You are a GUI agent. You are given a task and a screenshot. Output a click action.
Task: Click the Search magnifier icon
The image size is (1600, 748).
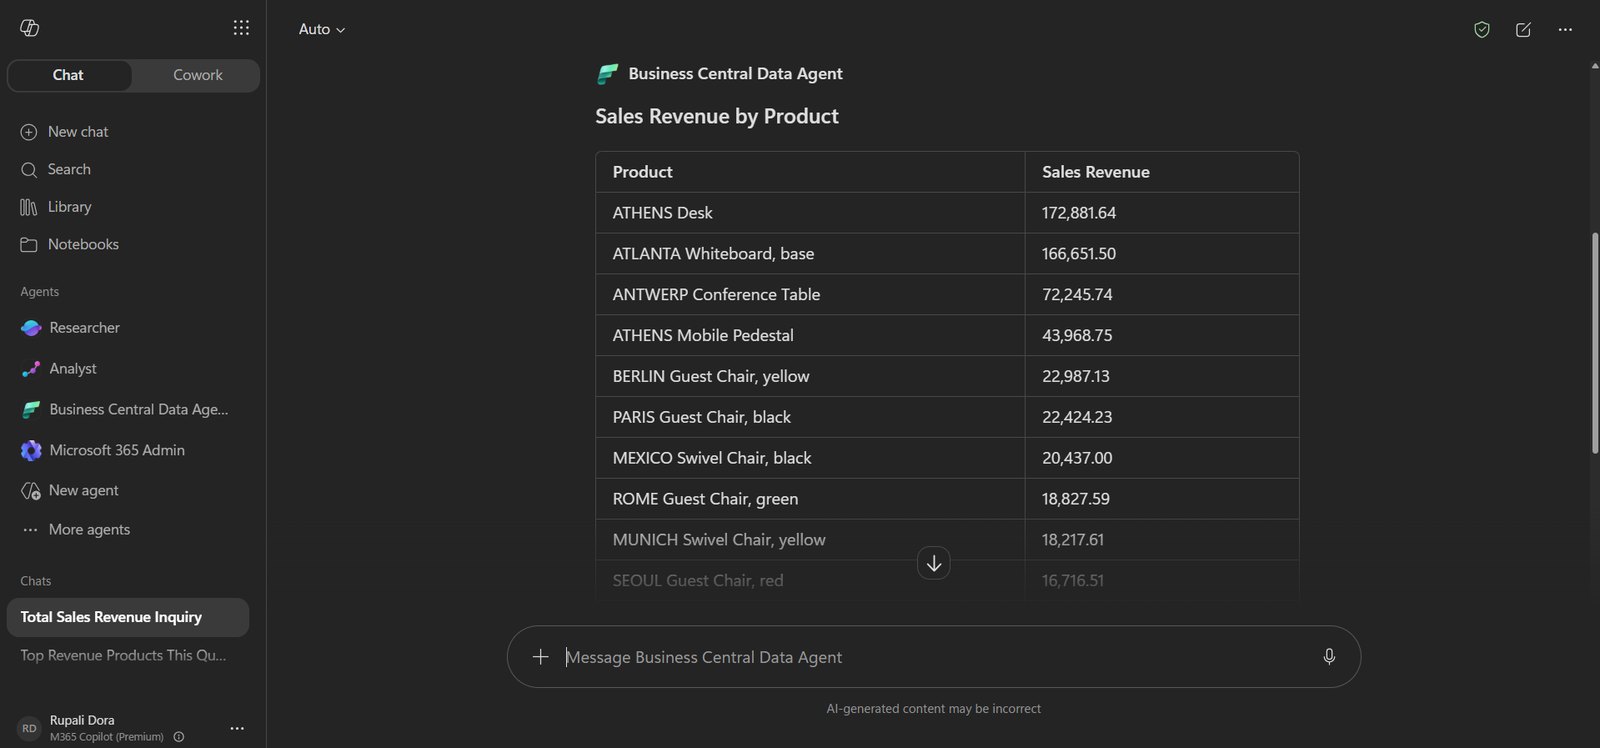click(29, 170)
